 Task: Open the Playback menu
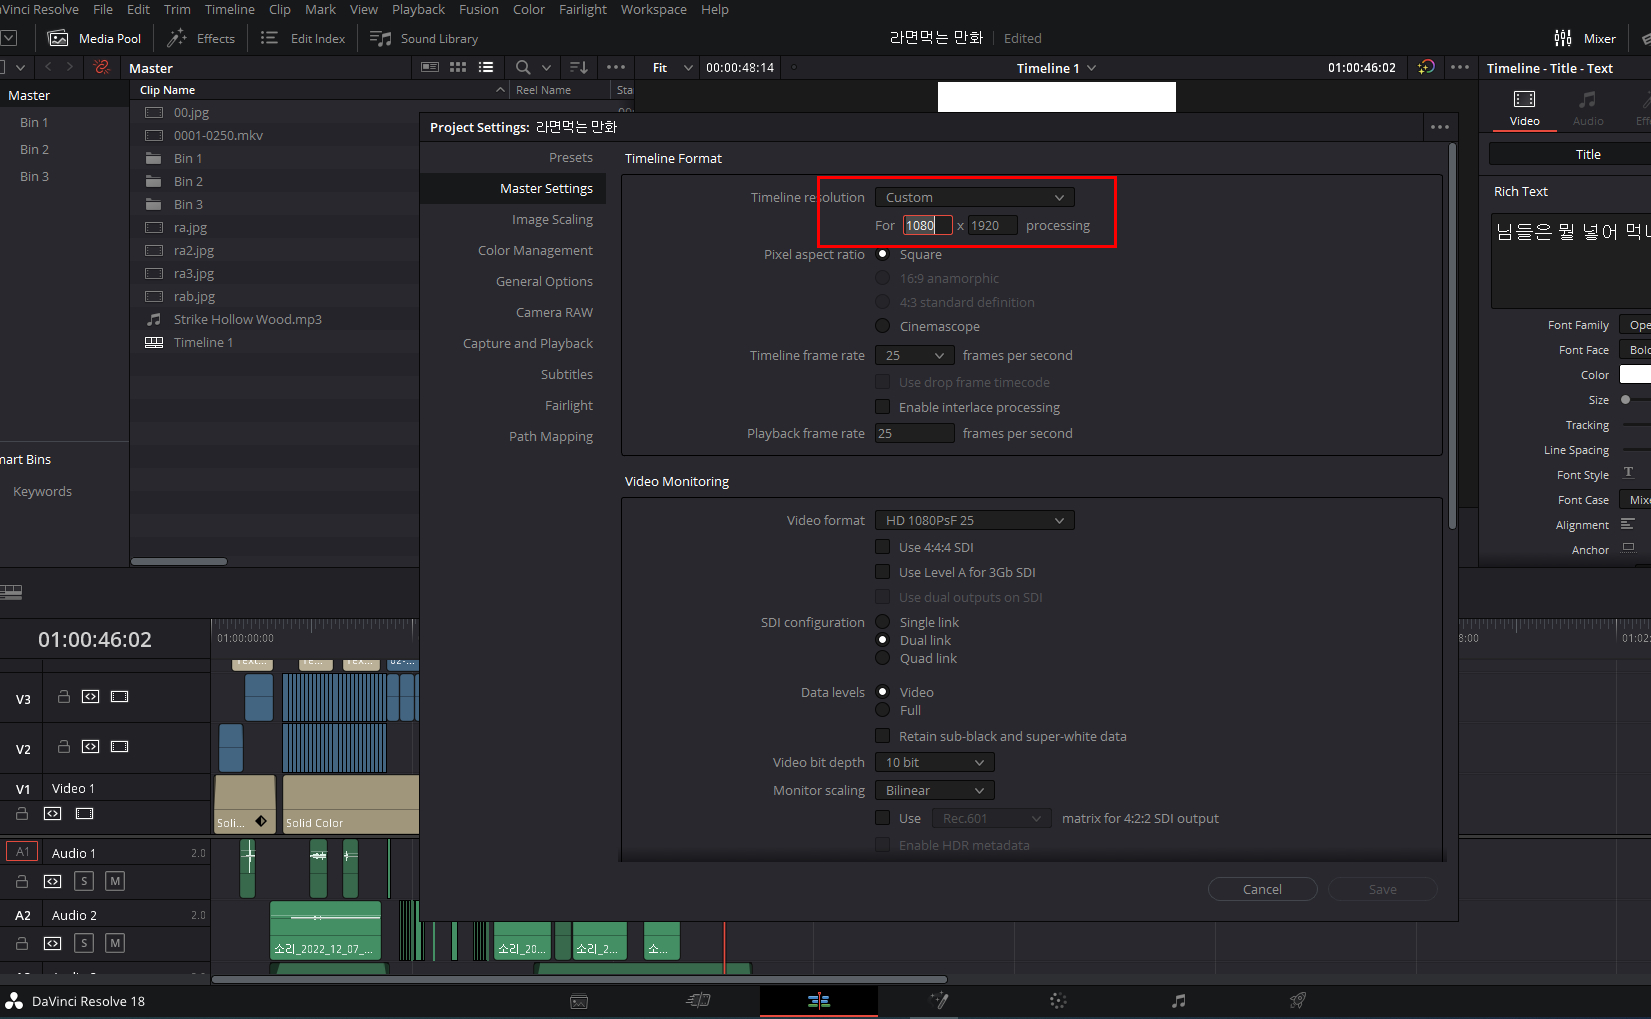[x=418, y=9]
